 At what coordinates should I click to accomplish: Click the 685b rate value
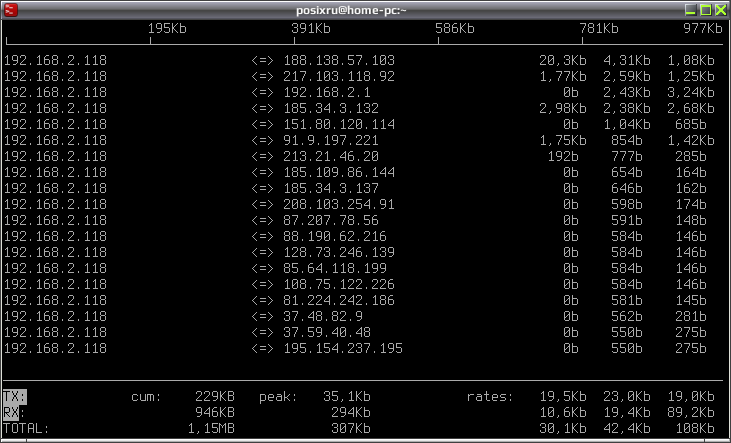point(690,125)
